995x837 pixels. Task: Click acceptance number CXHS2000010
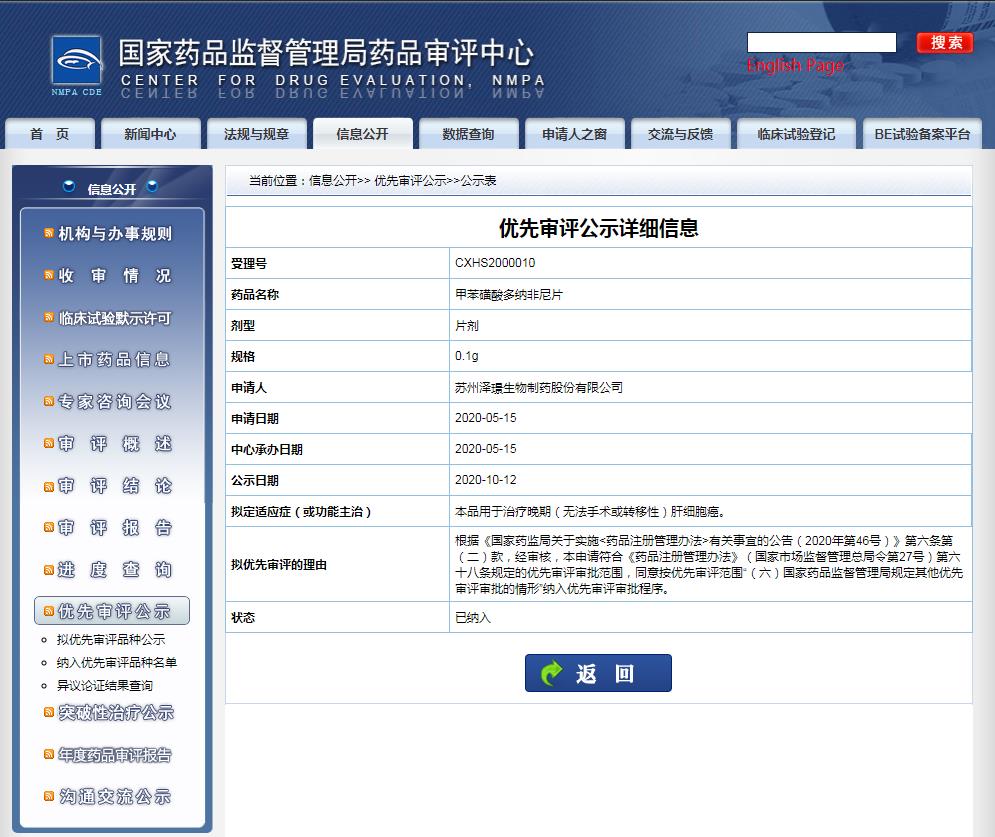[495, 263]
